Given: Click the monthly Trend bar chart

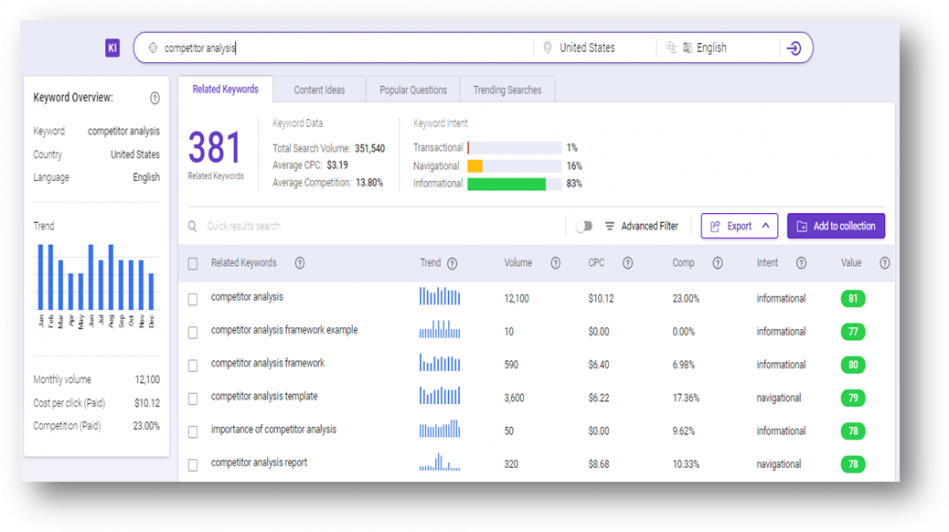Looking at the screenshot, I should tap(96, 286).
